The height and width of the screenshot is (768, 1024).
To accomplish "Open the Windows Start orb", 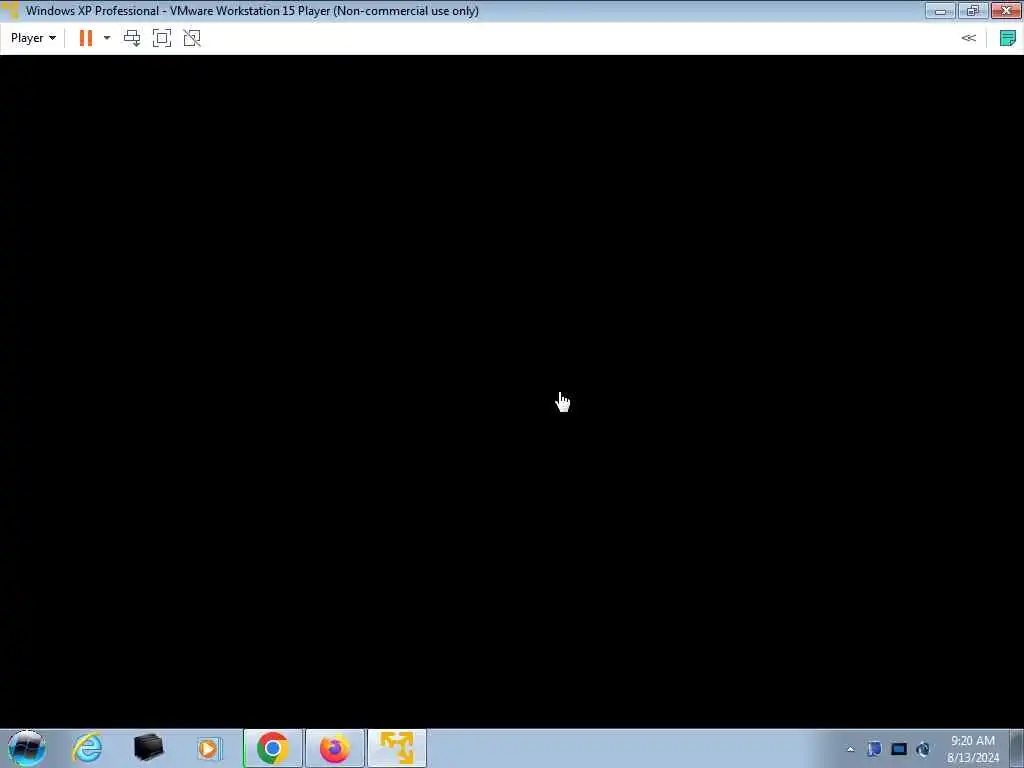I will tap(27, 748).
